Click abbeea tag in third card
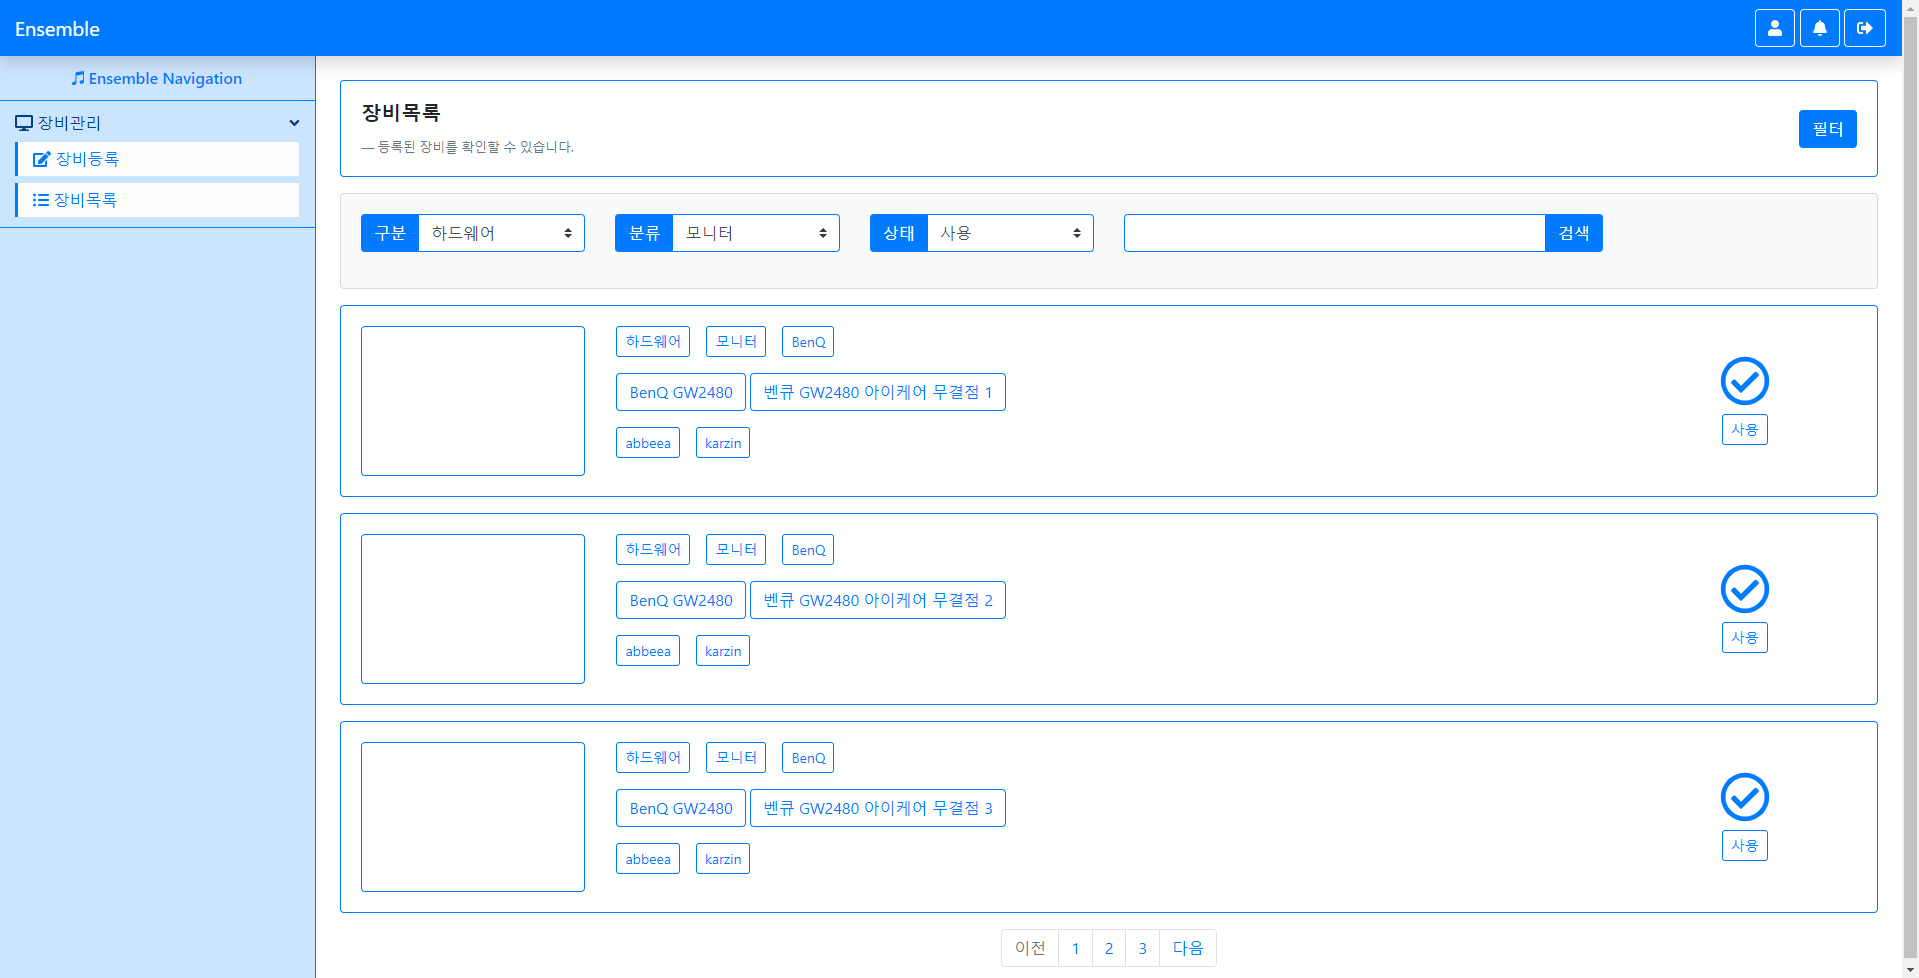 click(x=648, y=859)
